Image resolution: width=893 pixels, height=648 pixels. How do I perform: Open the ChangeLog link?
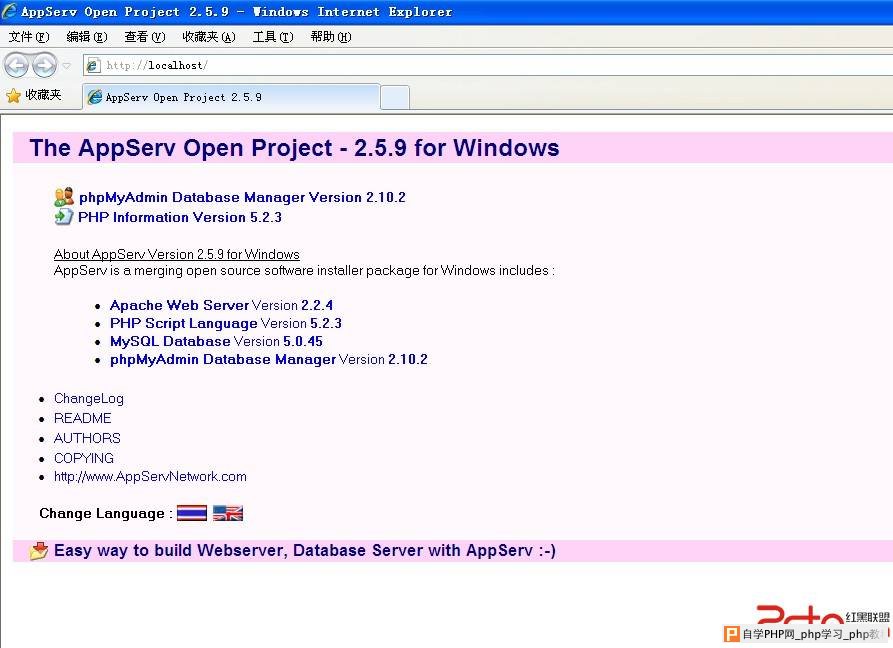pyautogui.click(x=89, y=399)
